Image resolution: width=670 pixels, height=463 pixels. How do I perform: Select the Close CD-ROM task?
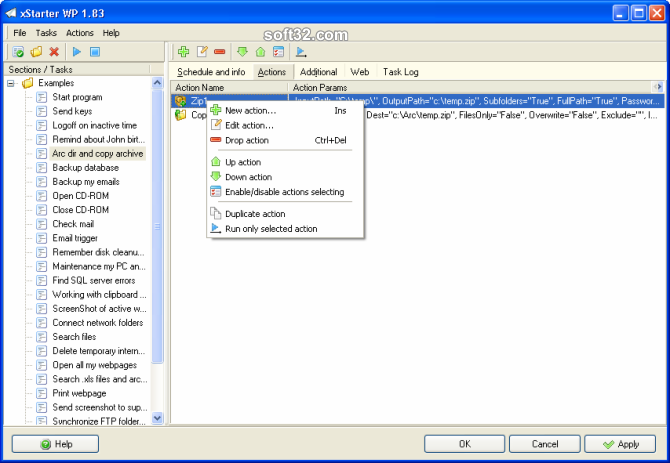81,210
